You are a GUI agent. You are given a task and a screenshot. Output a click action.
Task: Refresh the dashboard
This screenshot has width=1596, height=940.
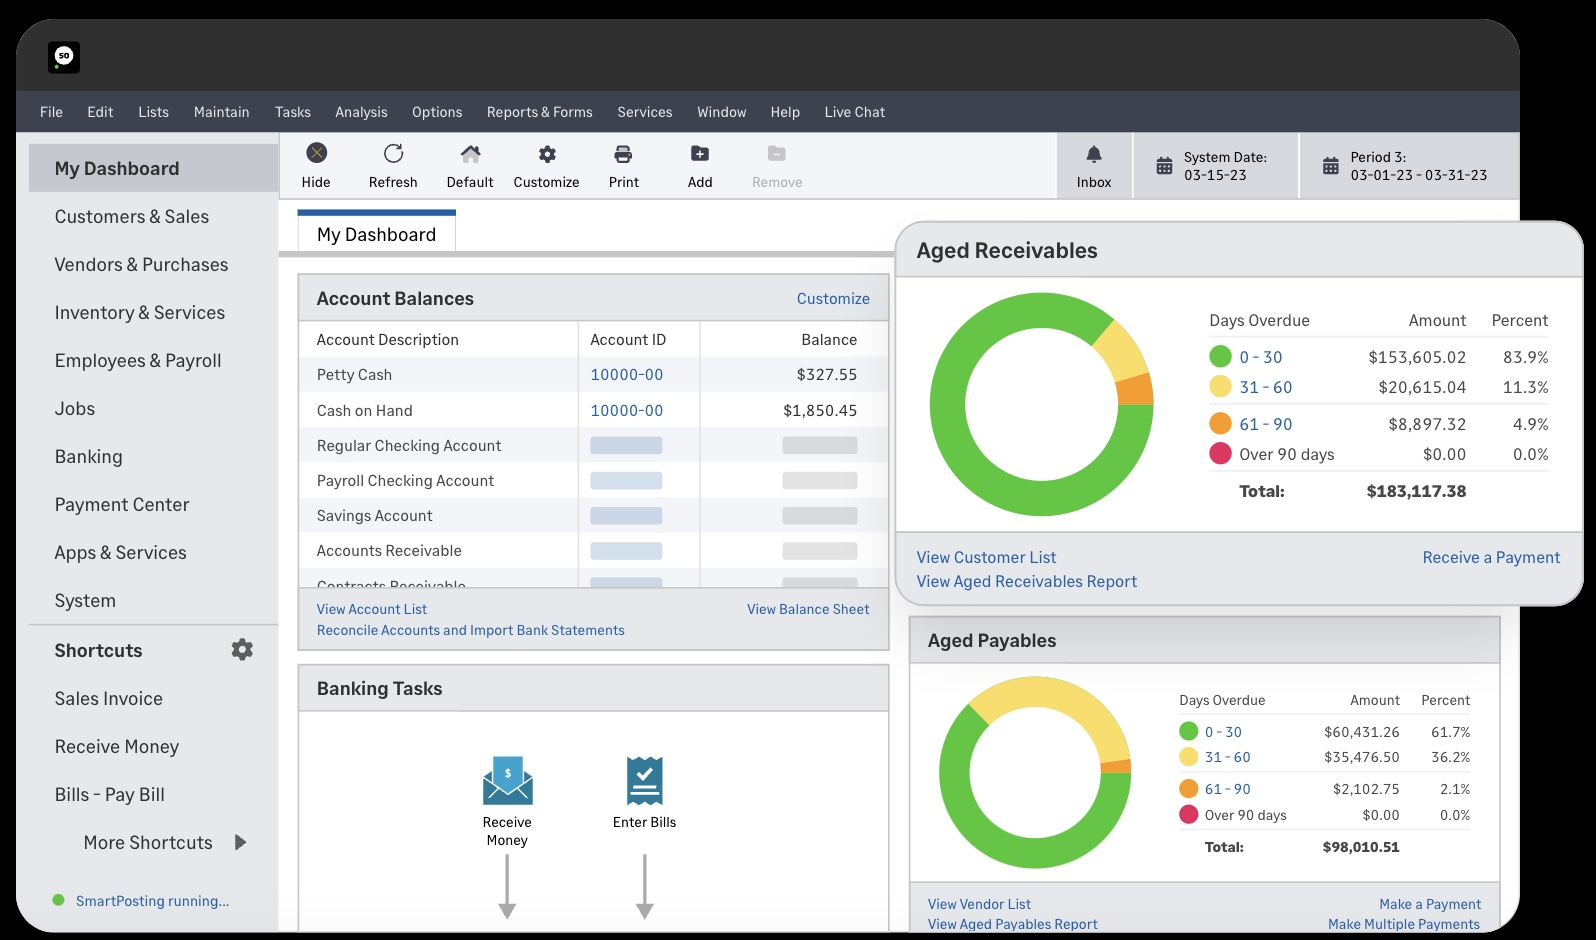(x=393, y=153)
